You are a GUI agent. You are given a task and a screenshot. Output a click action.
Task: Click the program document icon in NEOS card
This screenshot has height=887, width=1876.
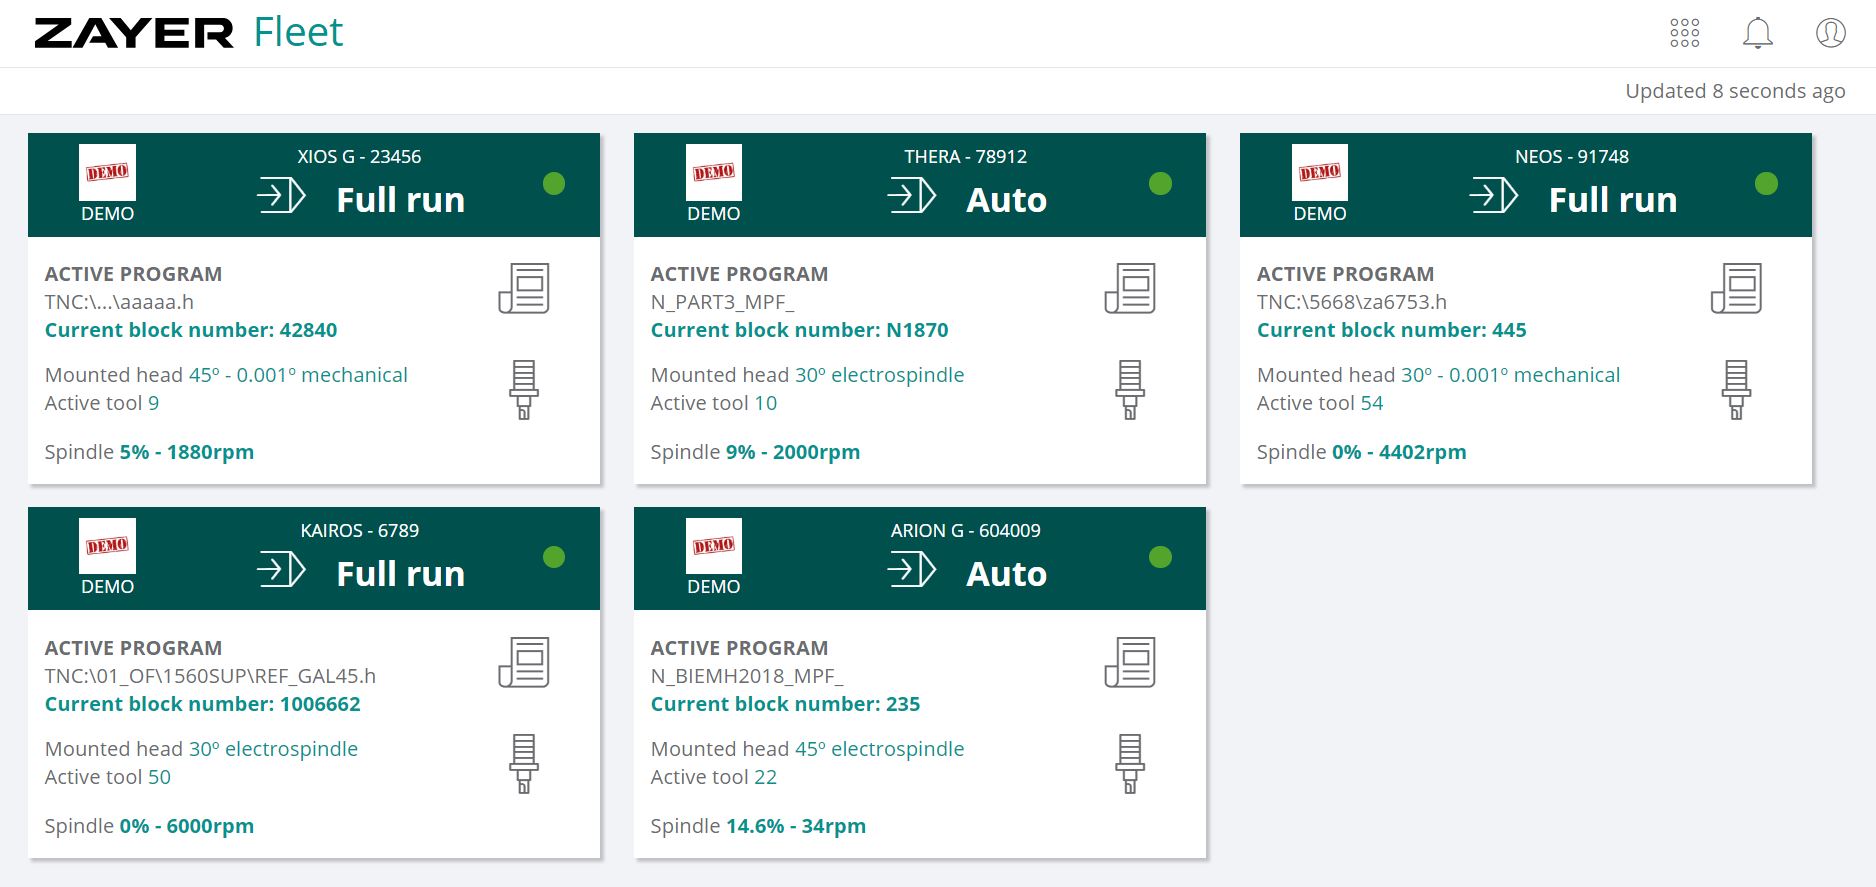pos(1736,288)
